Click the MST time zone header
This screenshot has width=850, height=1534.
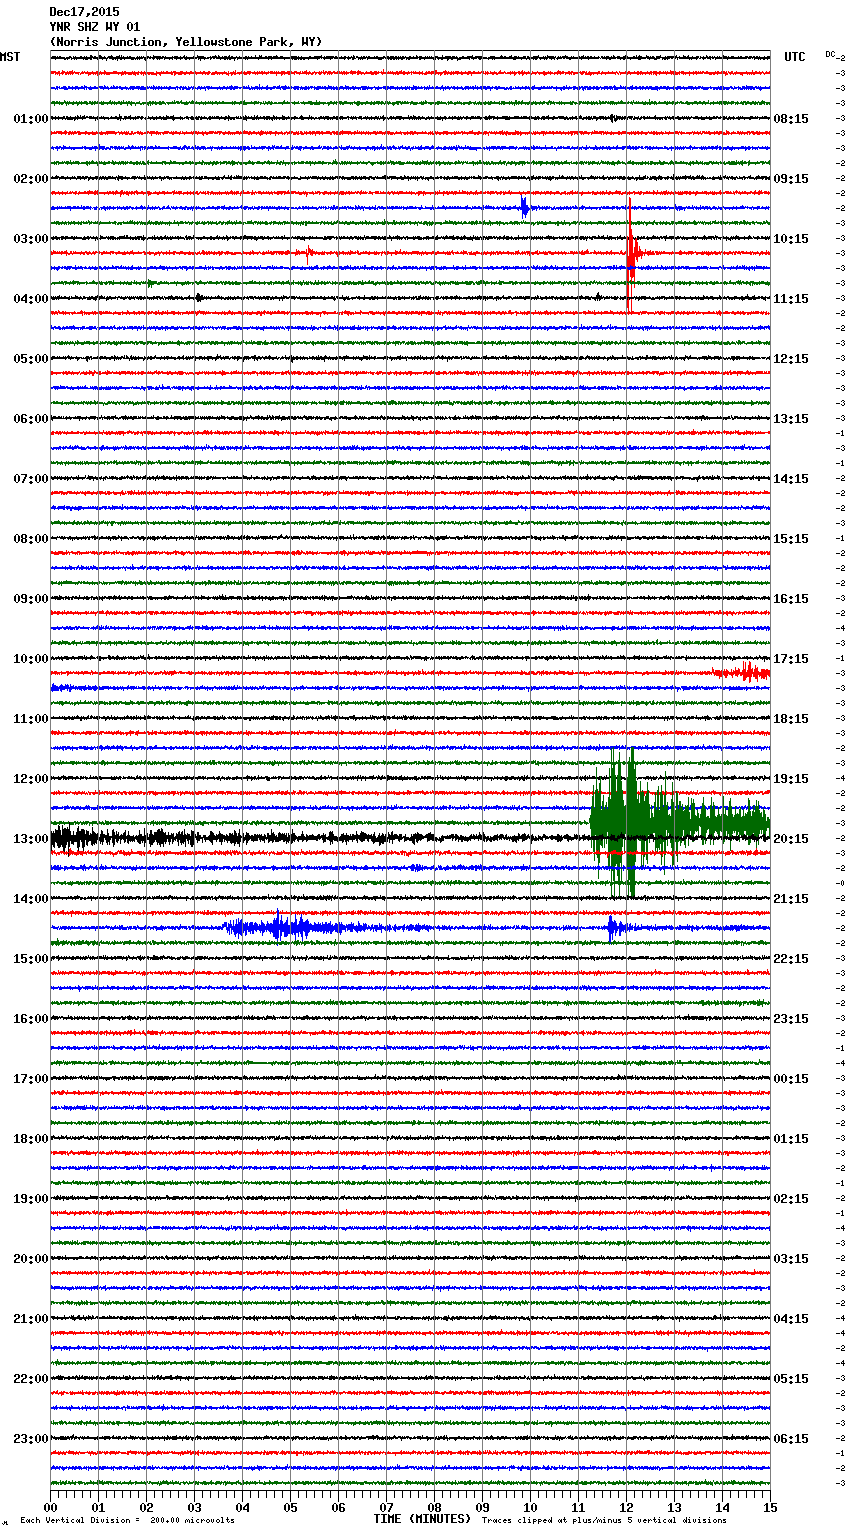click(10, 57)
